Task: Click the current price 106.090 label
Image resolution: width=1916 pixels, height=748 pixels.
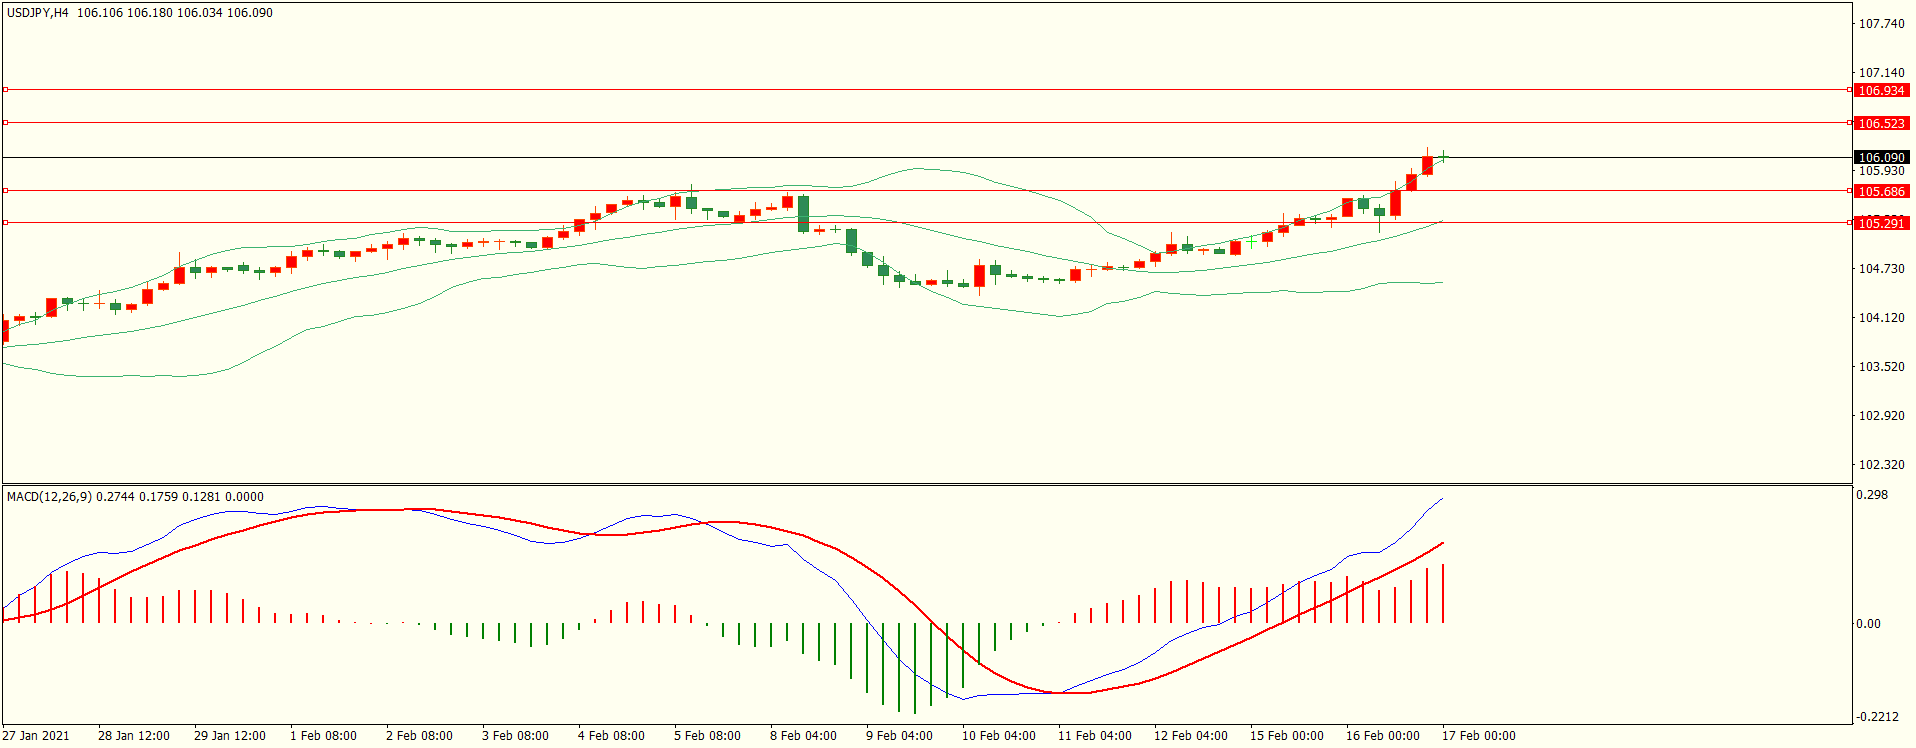Action: [1881, 157]
